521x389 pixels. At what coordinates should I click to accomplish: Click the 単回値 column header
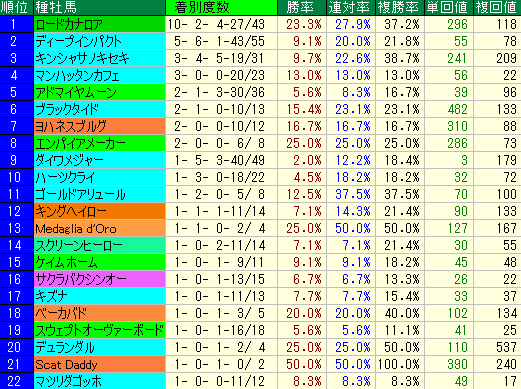[x=449, y=7]
